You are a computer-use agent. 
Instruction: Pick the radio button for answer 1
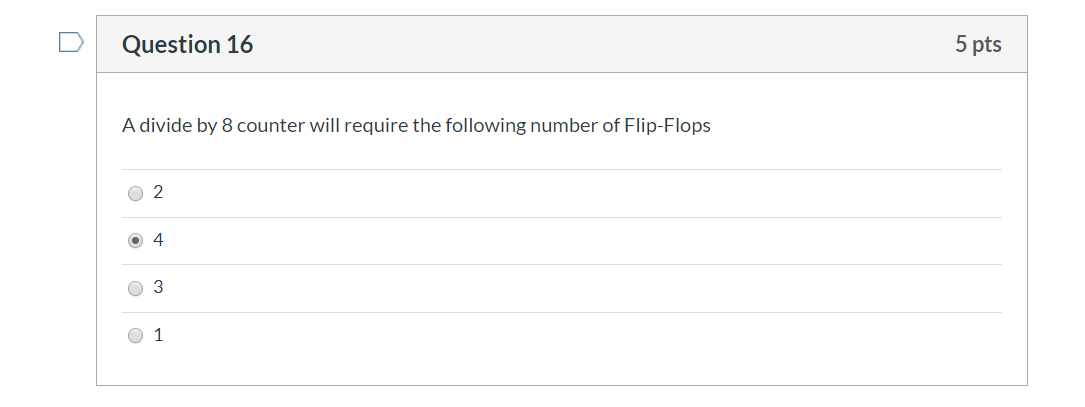[x=136, y=336]
